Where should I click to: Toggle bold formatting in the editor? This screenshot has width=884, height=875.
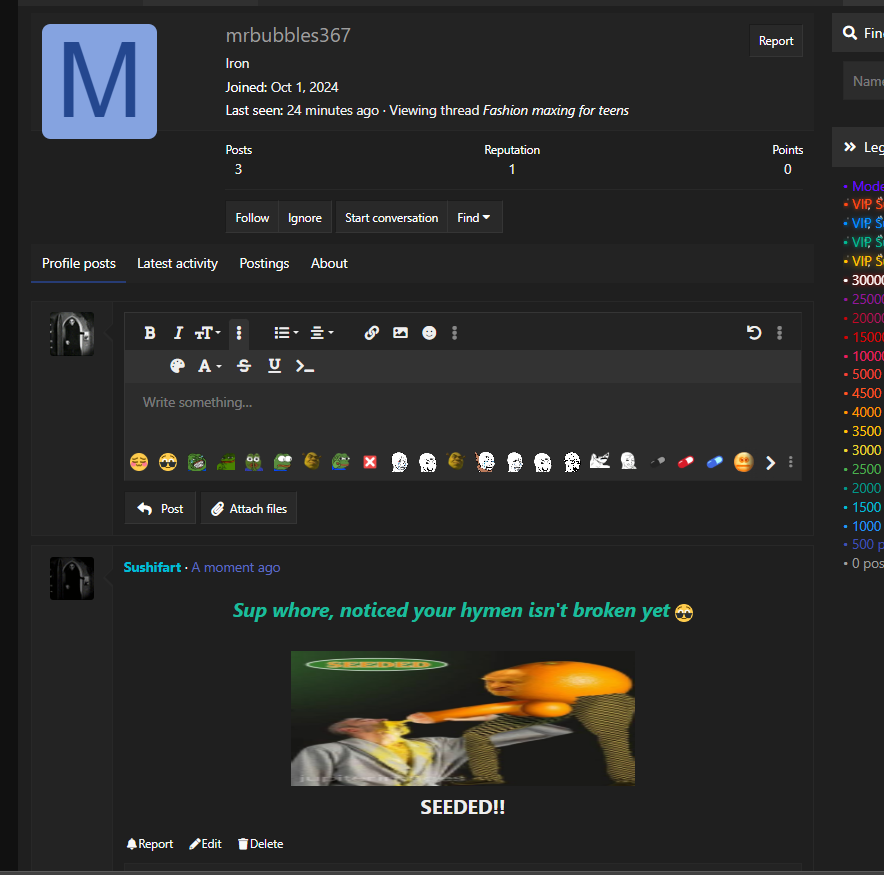(x=150, y=333)
